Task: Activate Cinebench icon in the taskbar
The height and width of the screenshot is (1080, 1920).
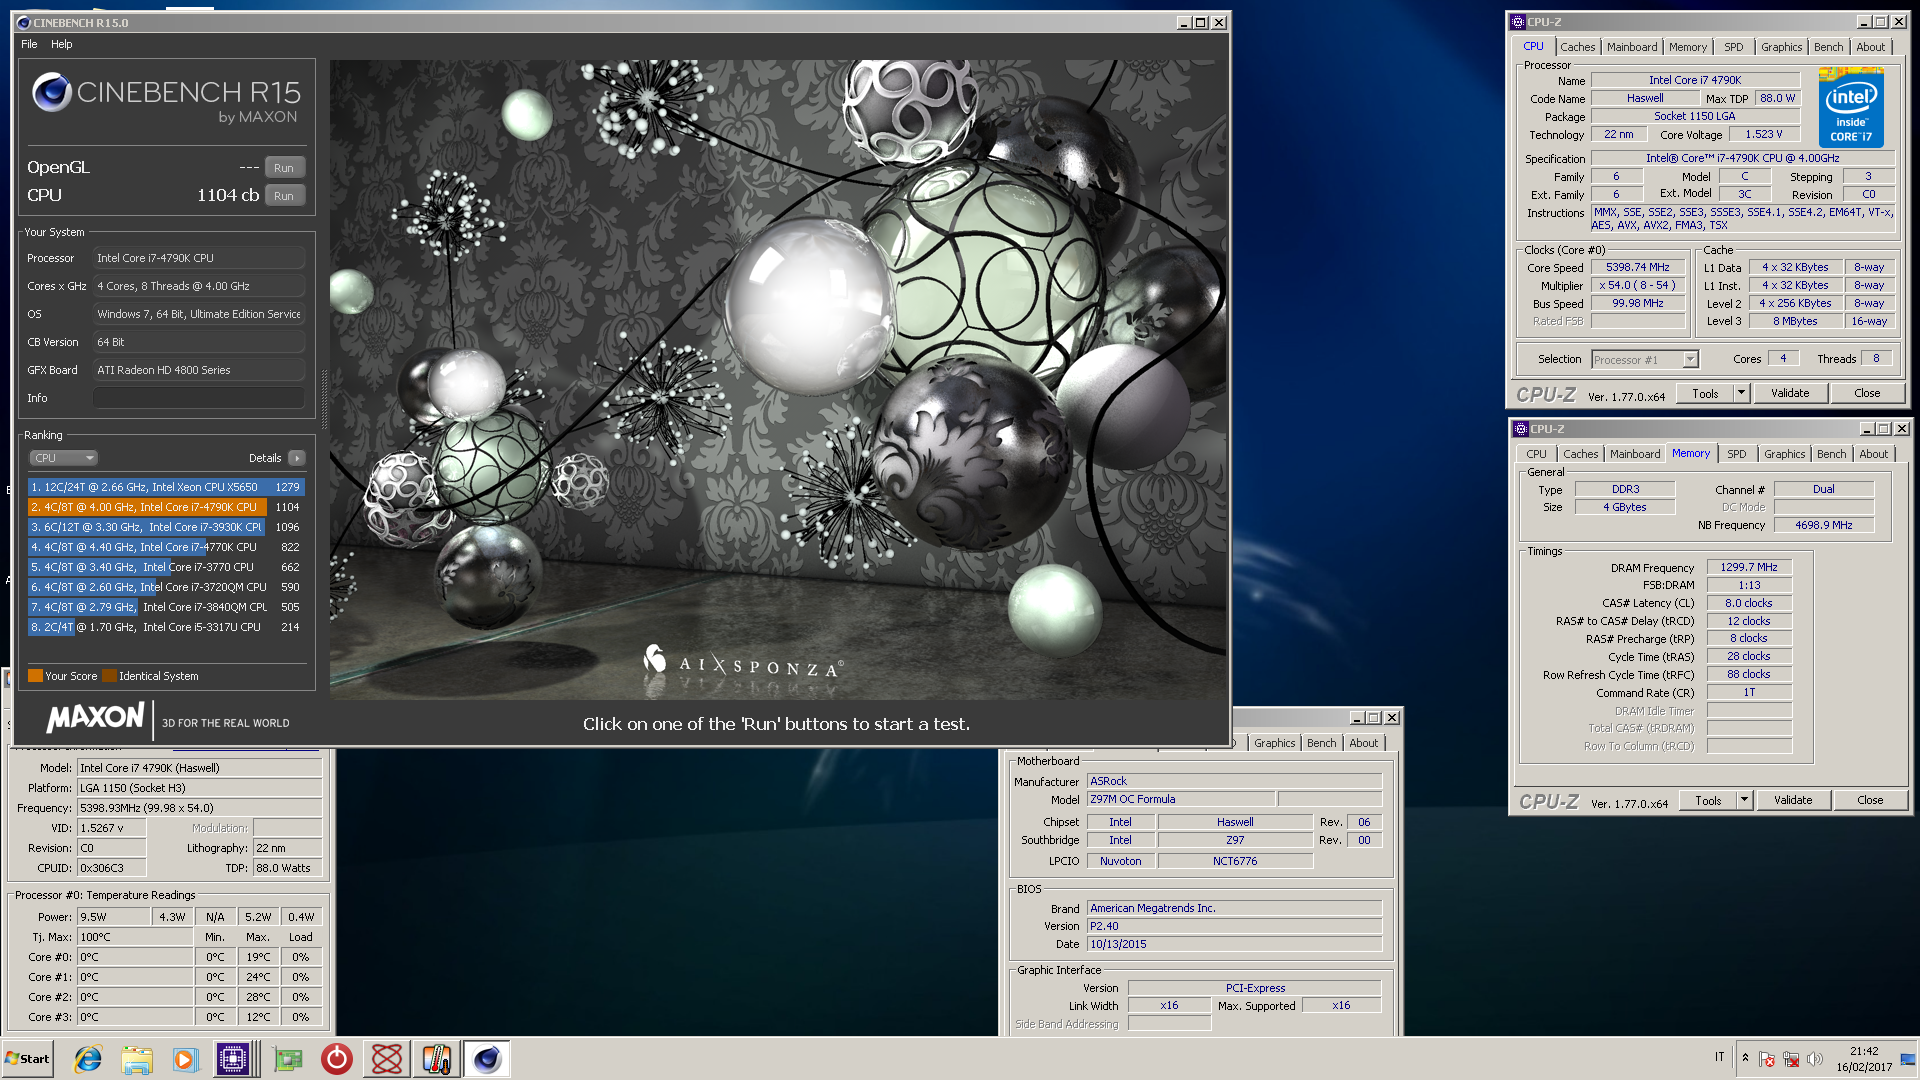Action: [487, 1059]
